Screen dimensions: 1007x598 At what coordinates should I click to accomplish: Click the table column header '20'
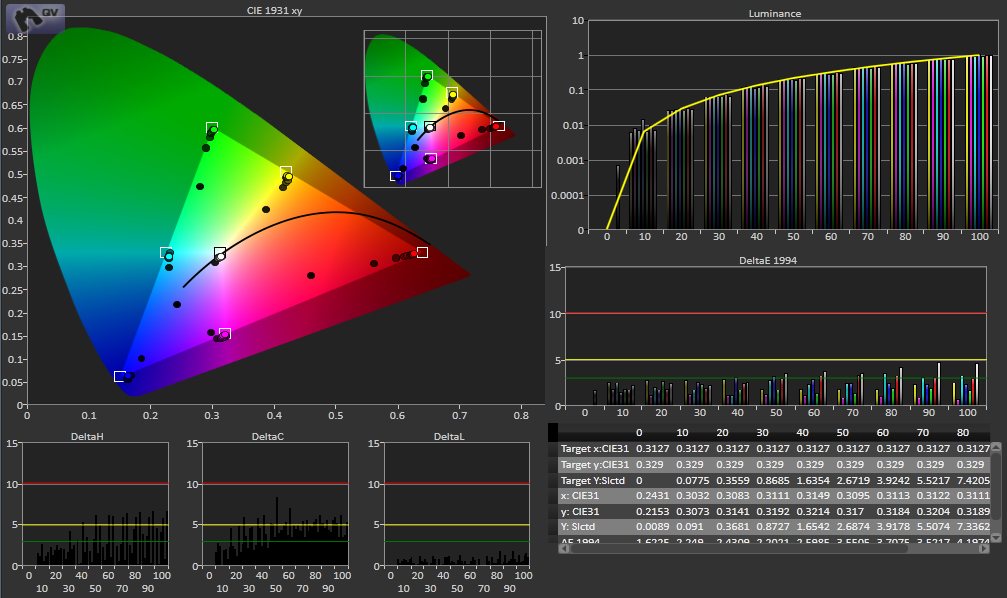click(x=722, y=432)
